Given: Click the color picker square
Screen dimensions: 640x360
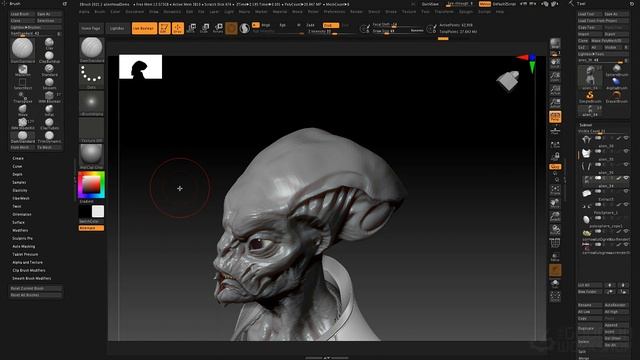Looking at the screenshot, I should click(91, 185).
